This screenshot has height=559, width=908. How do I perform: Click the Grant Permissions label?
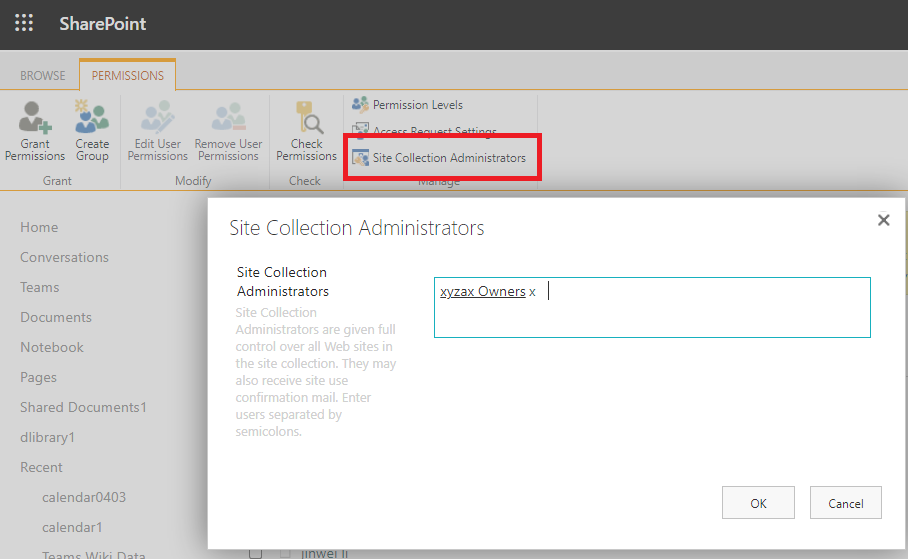(35, 150)
